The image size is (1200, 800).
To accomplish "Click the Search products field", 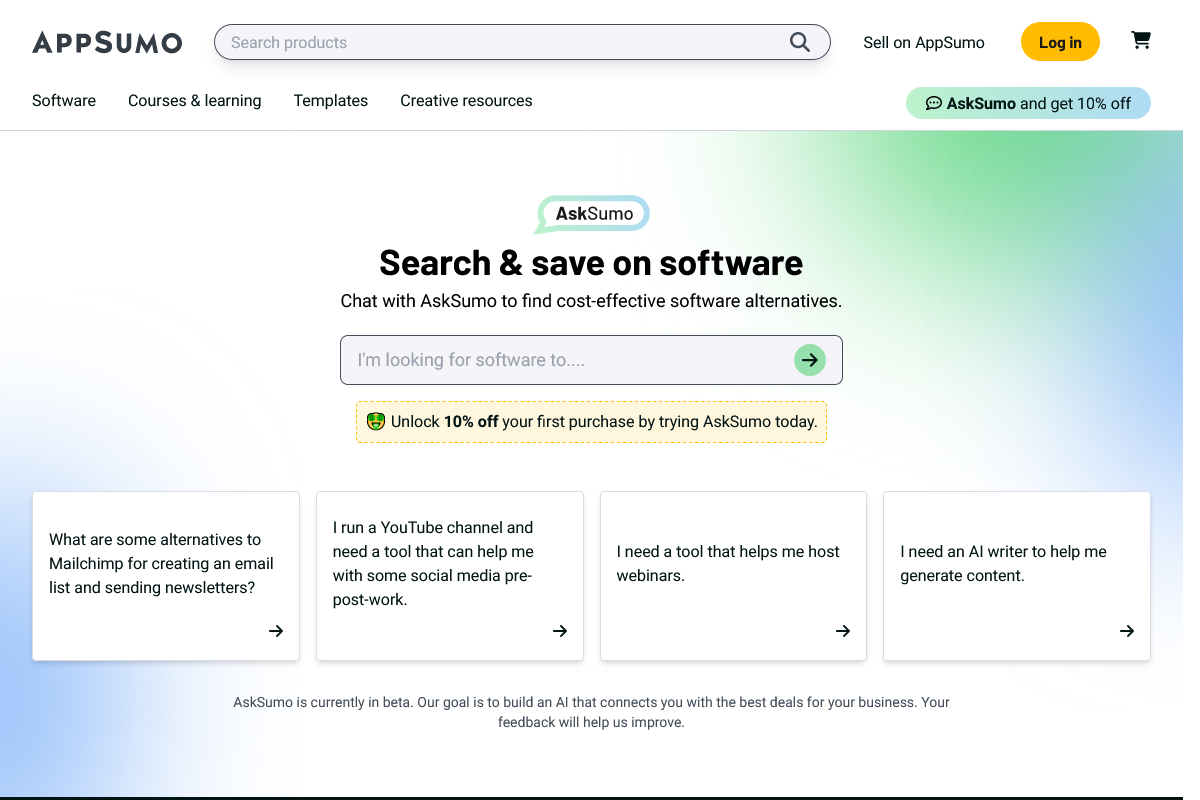I will coord(500,42).
